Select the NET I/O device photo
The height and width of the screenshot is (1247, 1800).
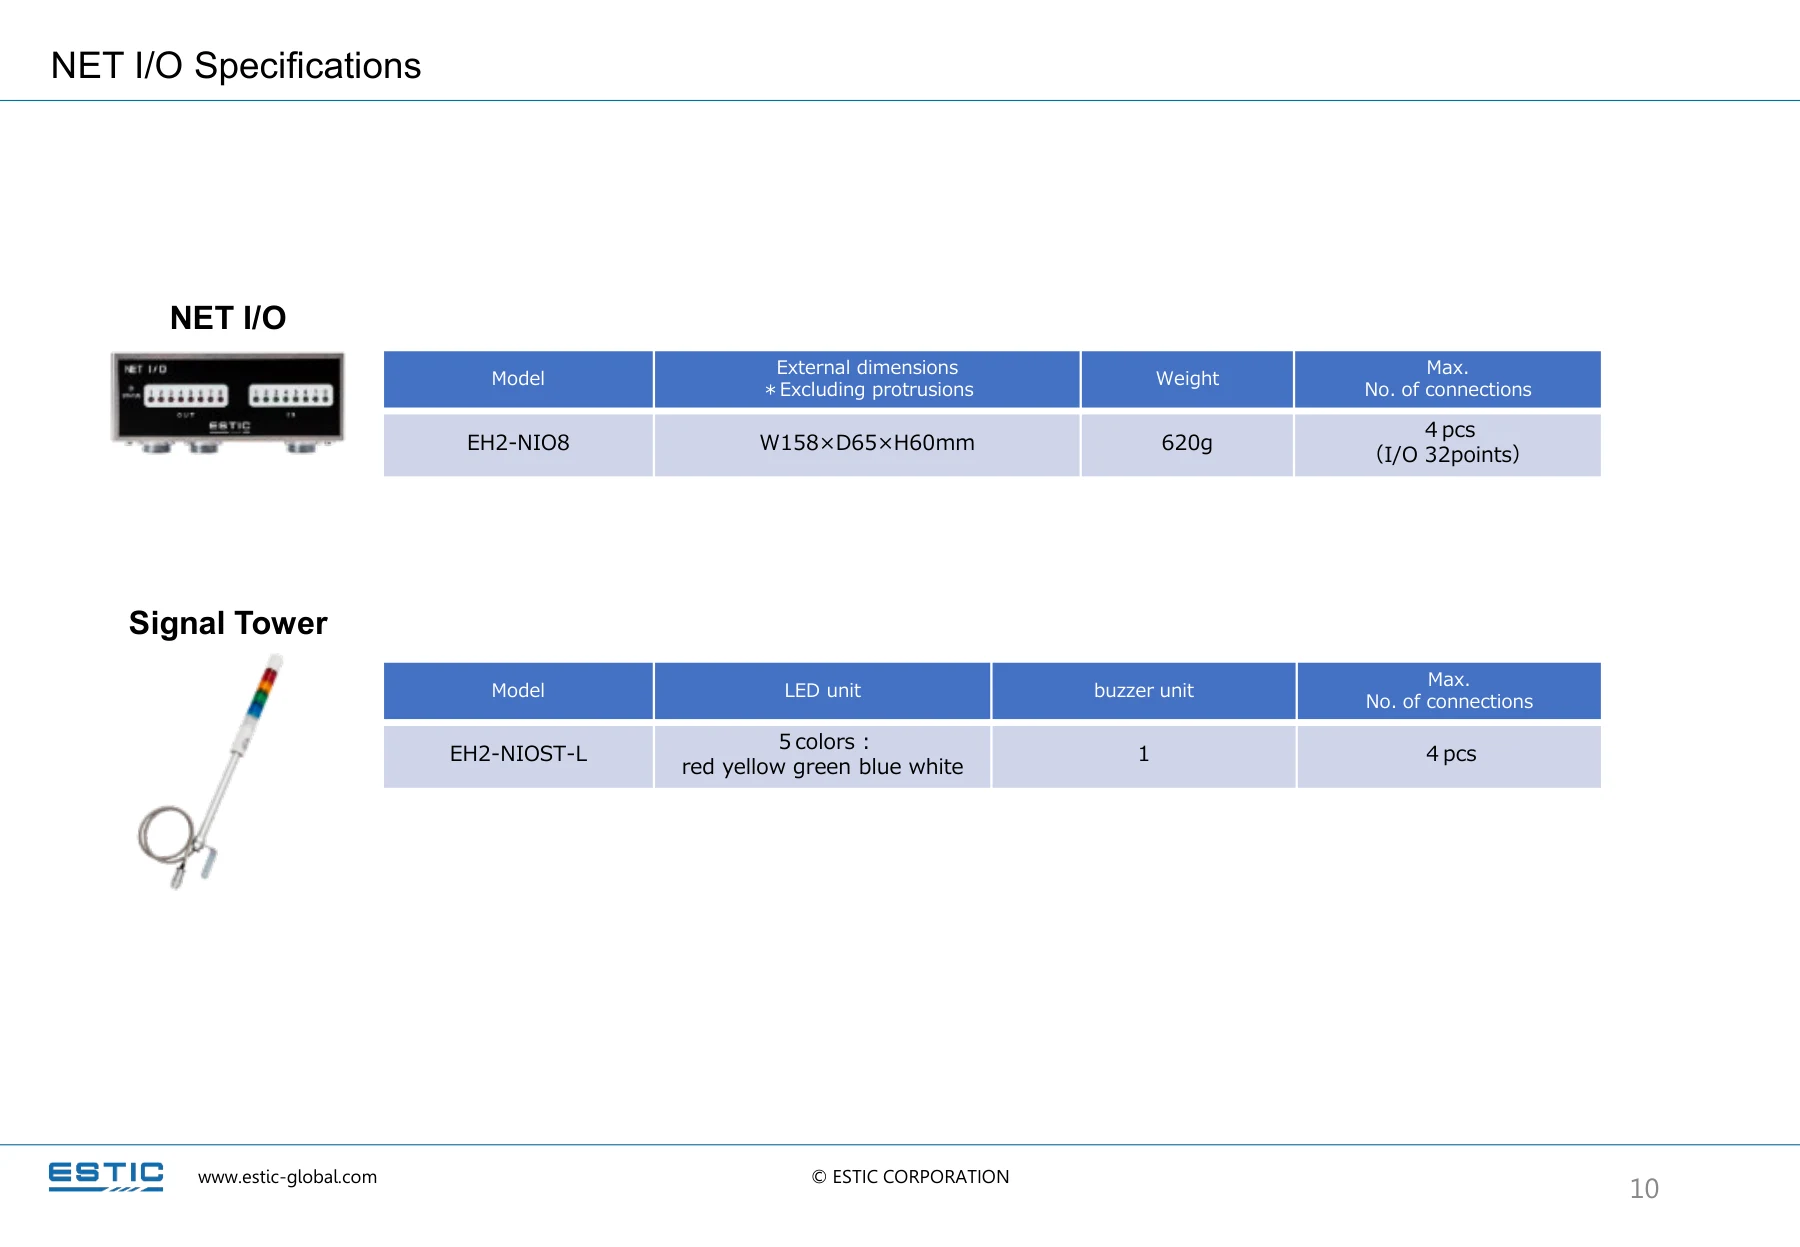coord(228,403)
